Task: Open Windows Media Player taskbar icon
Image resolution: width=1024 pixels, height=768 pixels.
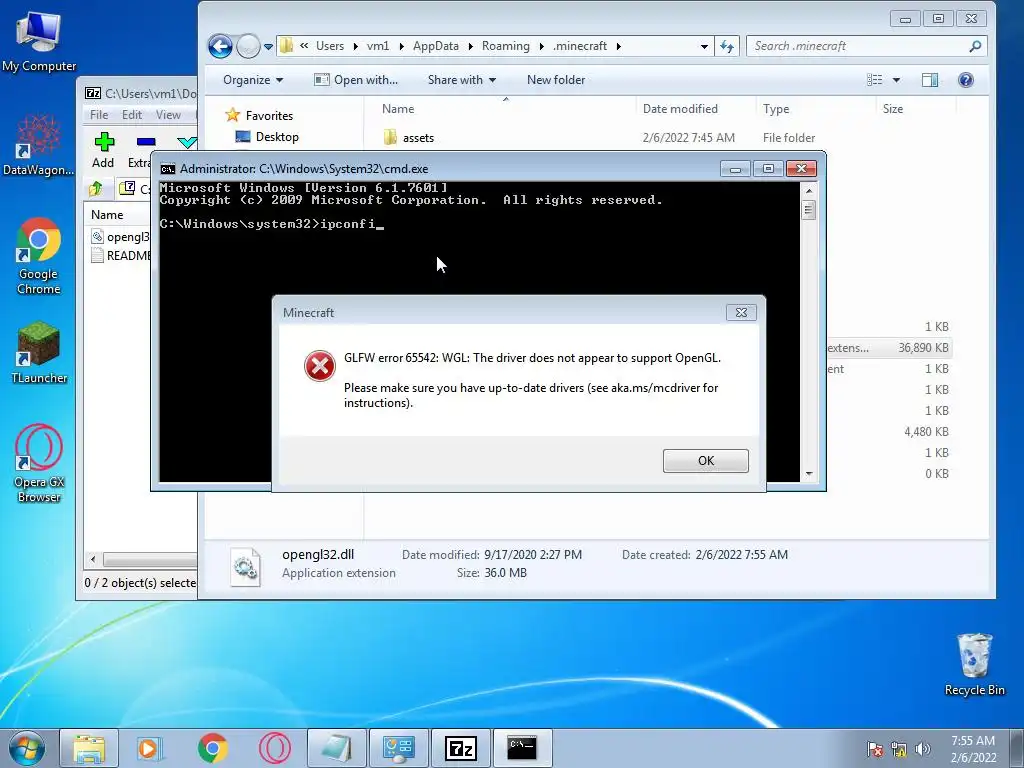Action: pyautogui.click(x=150, y=748)
